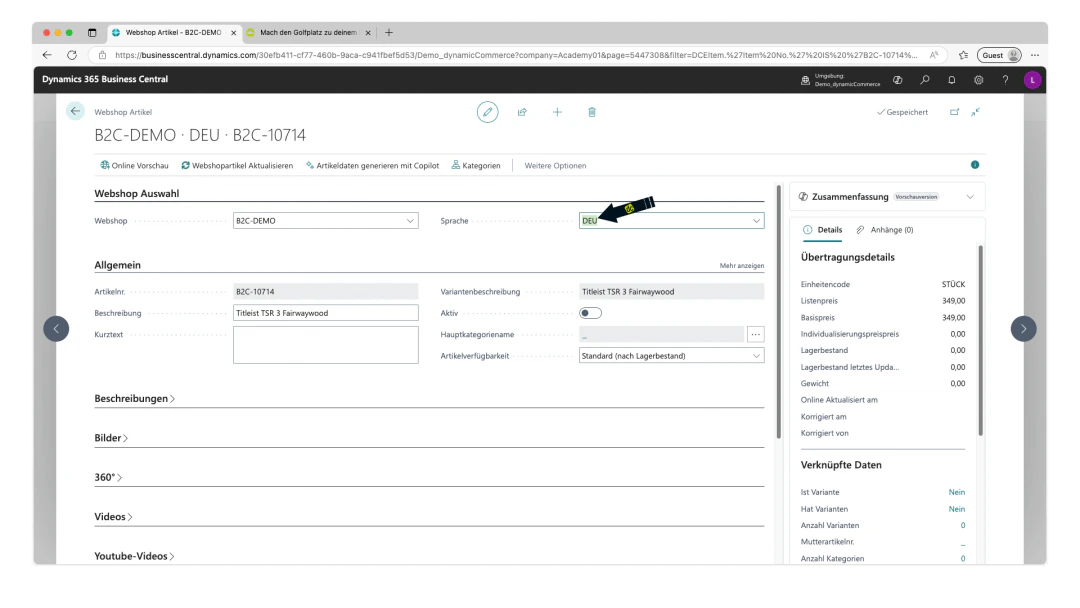
Task: Click the Hauptkategoriename lookup ellipsis button
Action: click(x=756, y=335)
